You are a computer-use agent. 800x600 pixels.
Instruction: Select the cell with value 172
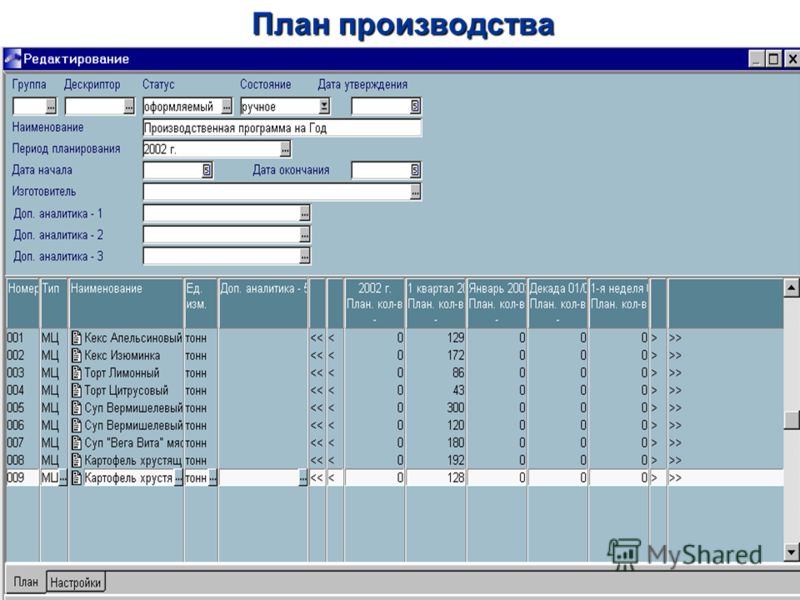tap(436, 355)
